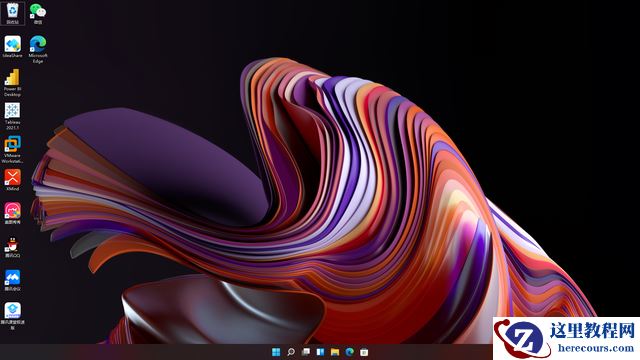Viewport: 640px width, 360px height.
Task: Select the Tableau 2021.1 desktop shortcut
Action: pyautogui.click(x=13, y=116)
